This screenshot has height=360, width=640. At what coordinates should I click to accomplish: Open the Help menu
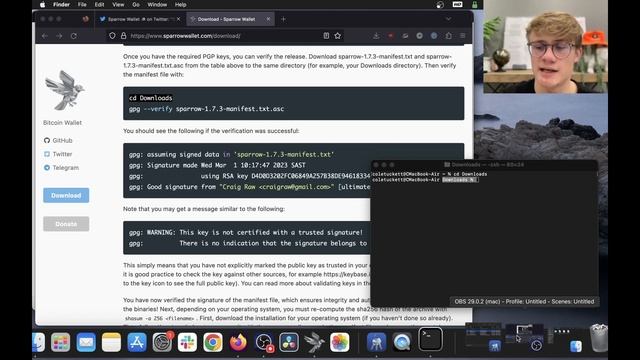180,5
